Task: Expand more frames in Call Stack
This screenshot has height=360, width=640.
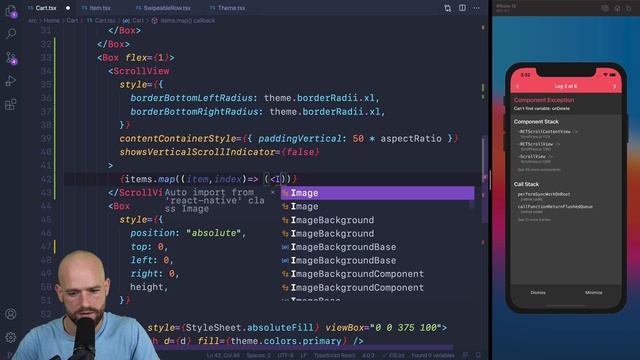Action: click(534, 220)
